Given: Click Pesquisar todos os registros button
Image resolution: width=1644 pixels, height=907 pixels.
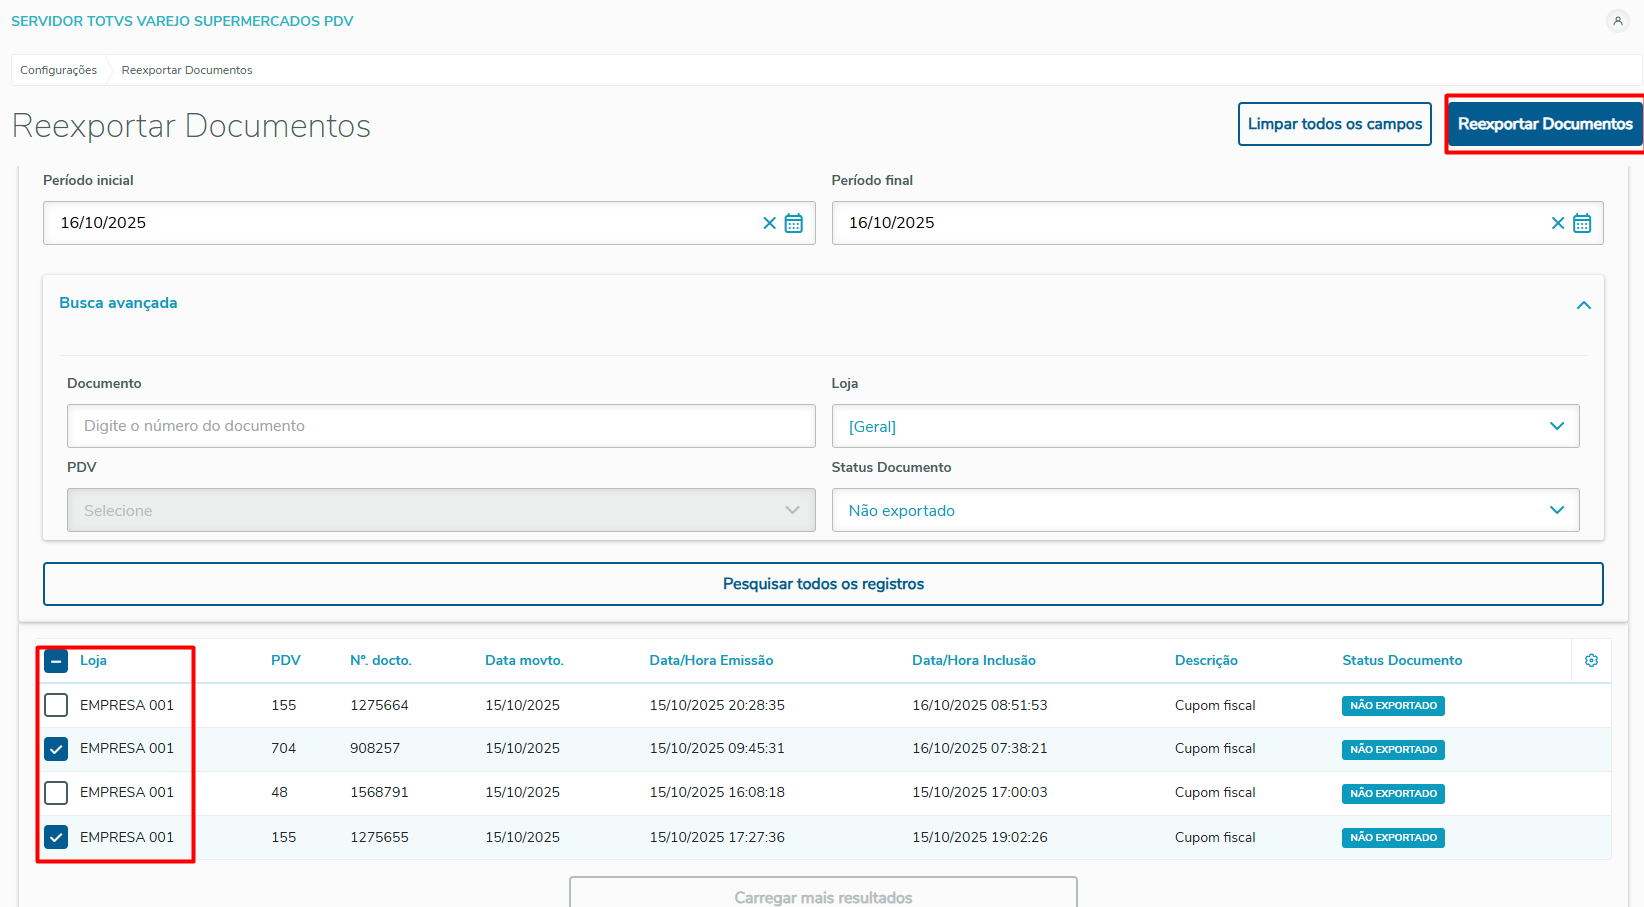Looking at the screenshot, I should pyautogui.click(x=823, y=584).
